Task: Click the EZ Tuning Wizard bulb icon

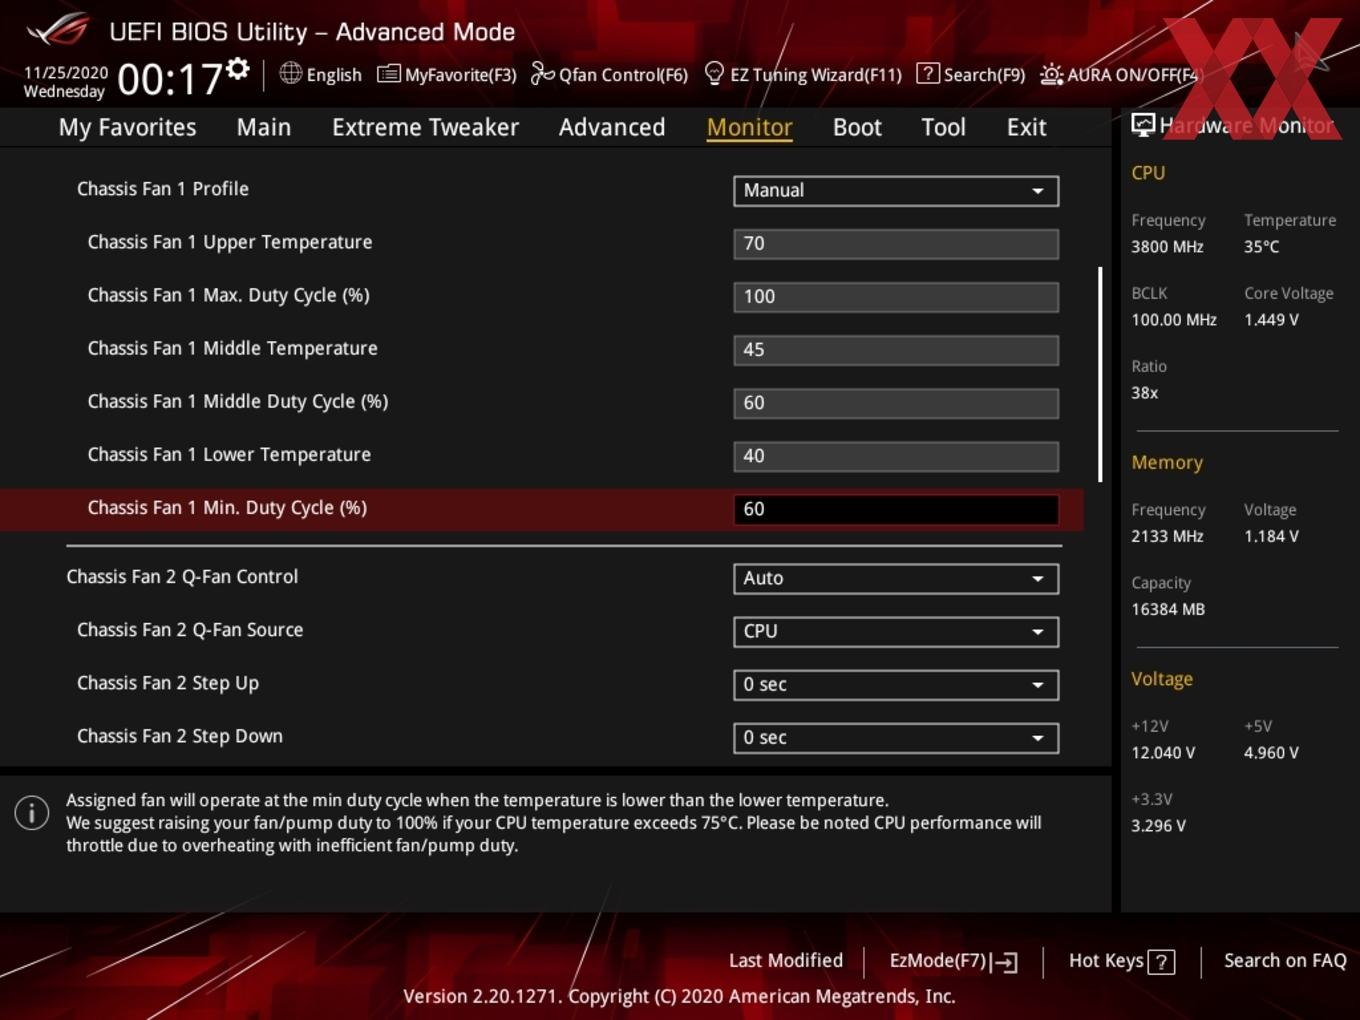Action: [x=714, y=73]
